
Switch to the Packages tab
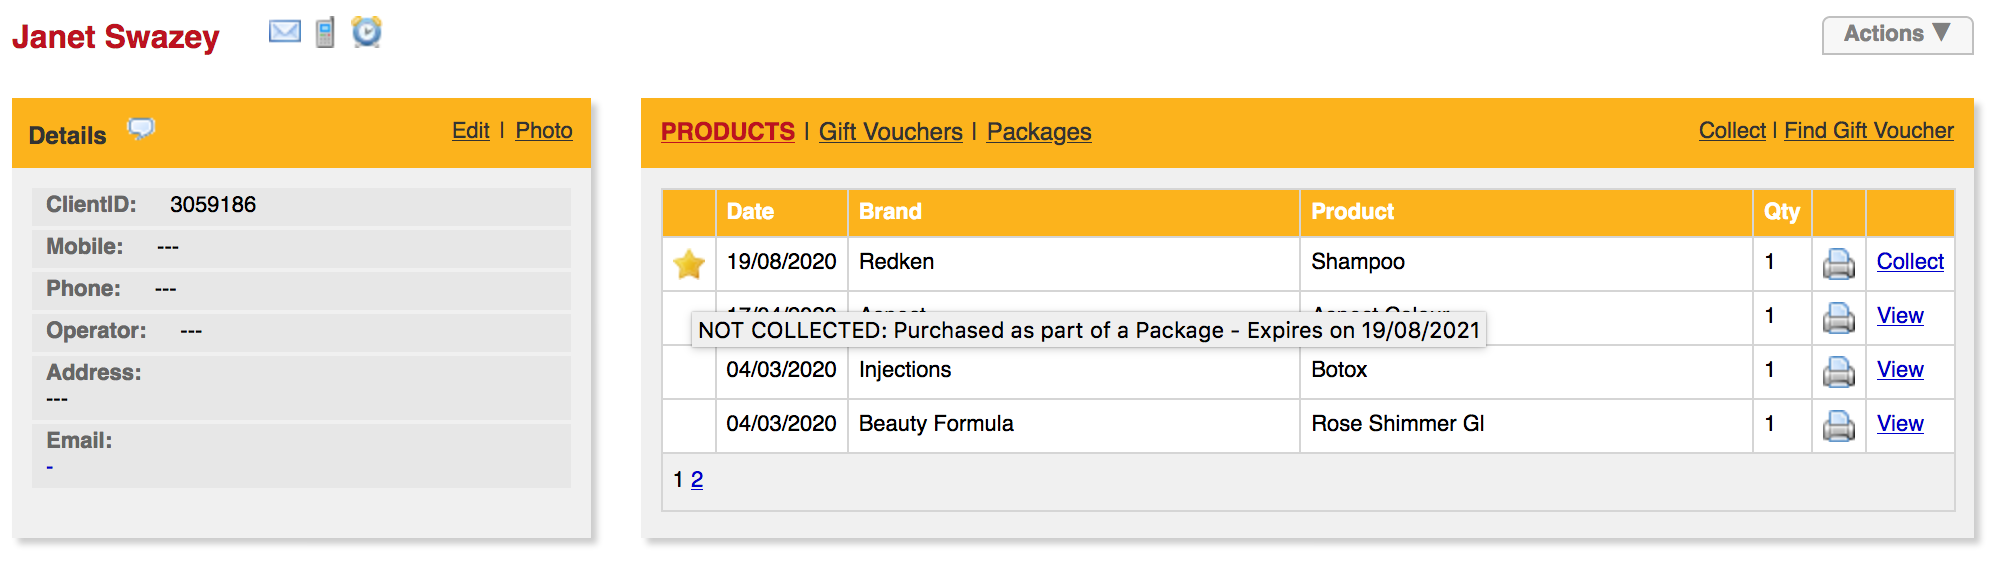click(x=1039, y=132)
